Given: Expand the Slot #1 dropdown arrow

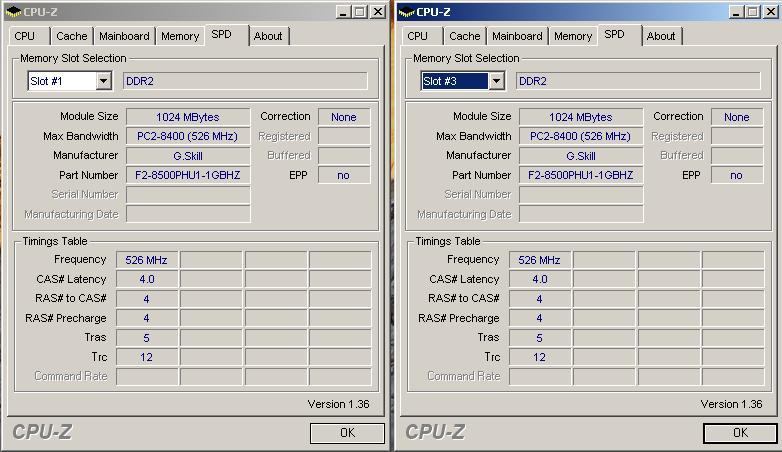Looking at the screenshot, I should click(103, 81).
